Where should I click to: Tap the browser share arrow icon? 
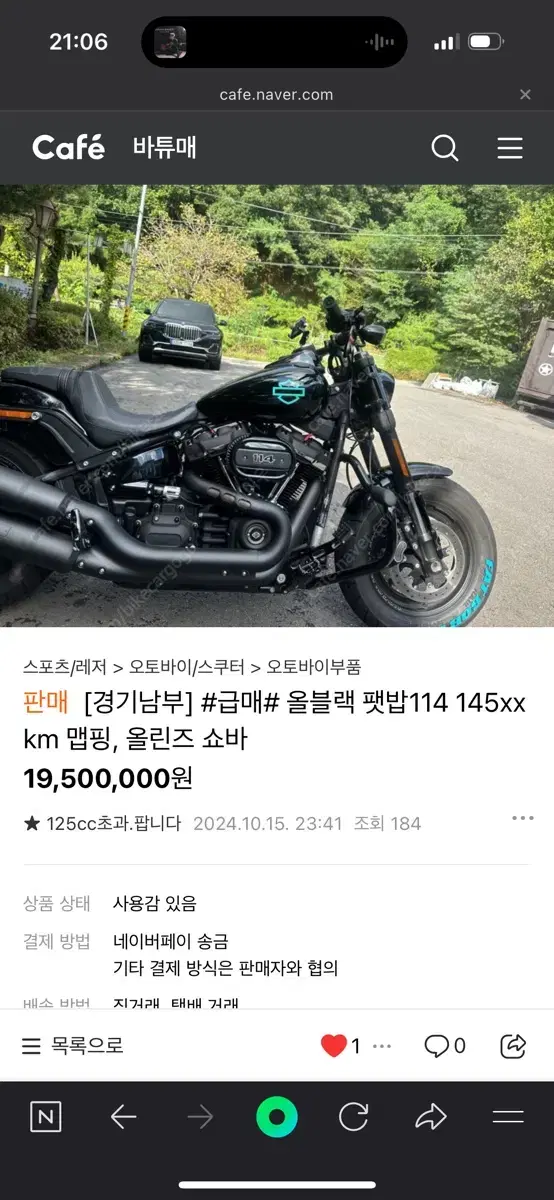coord(430,1117)
